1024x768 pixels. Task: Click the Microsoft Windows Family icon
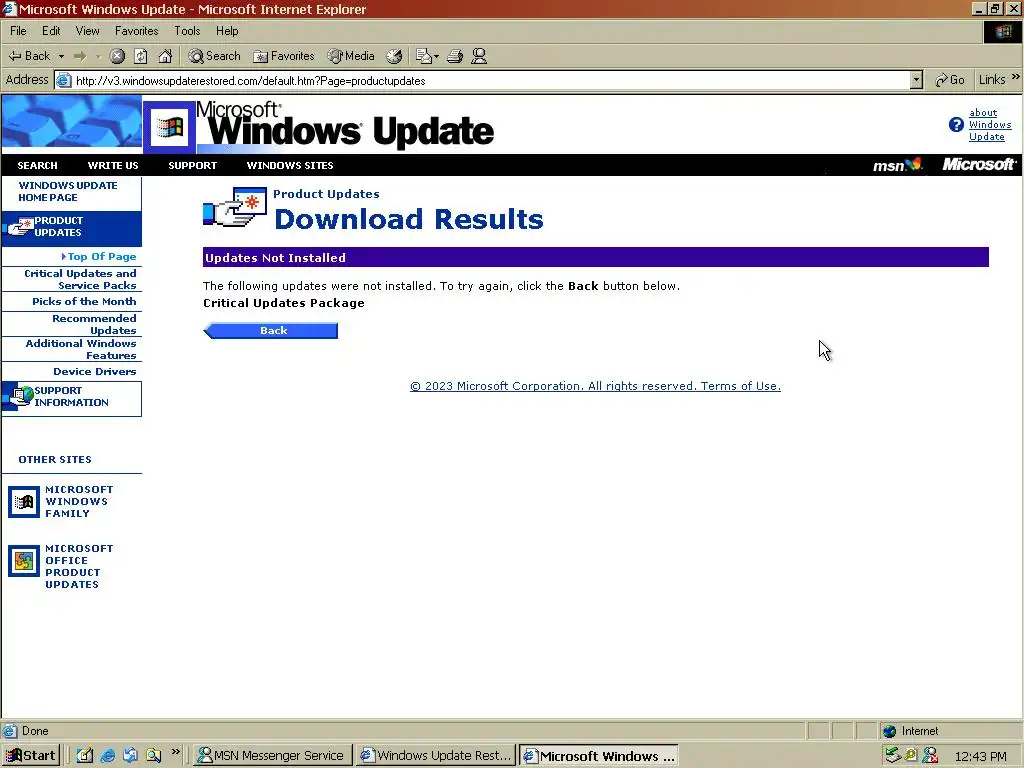(x=24, y=502)
